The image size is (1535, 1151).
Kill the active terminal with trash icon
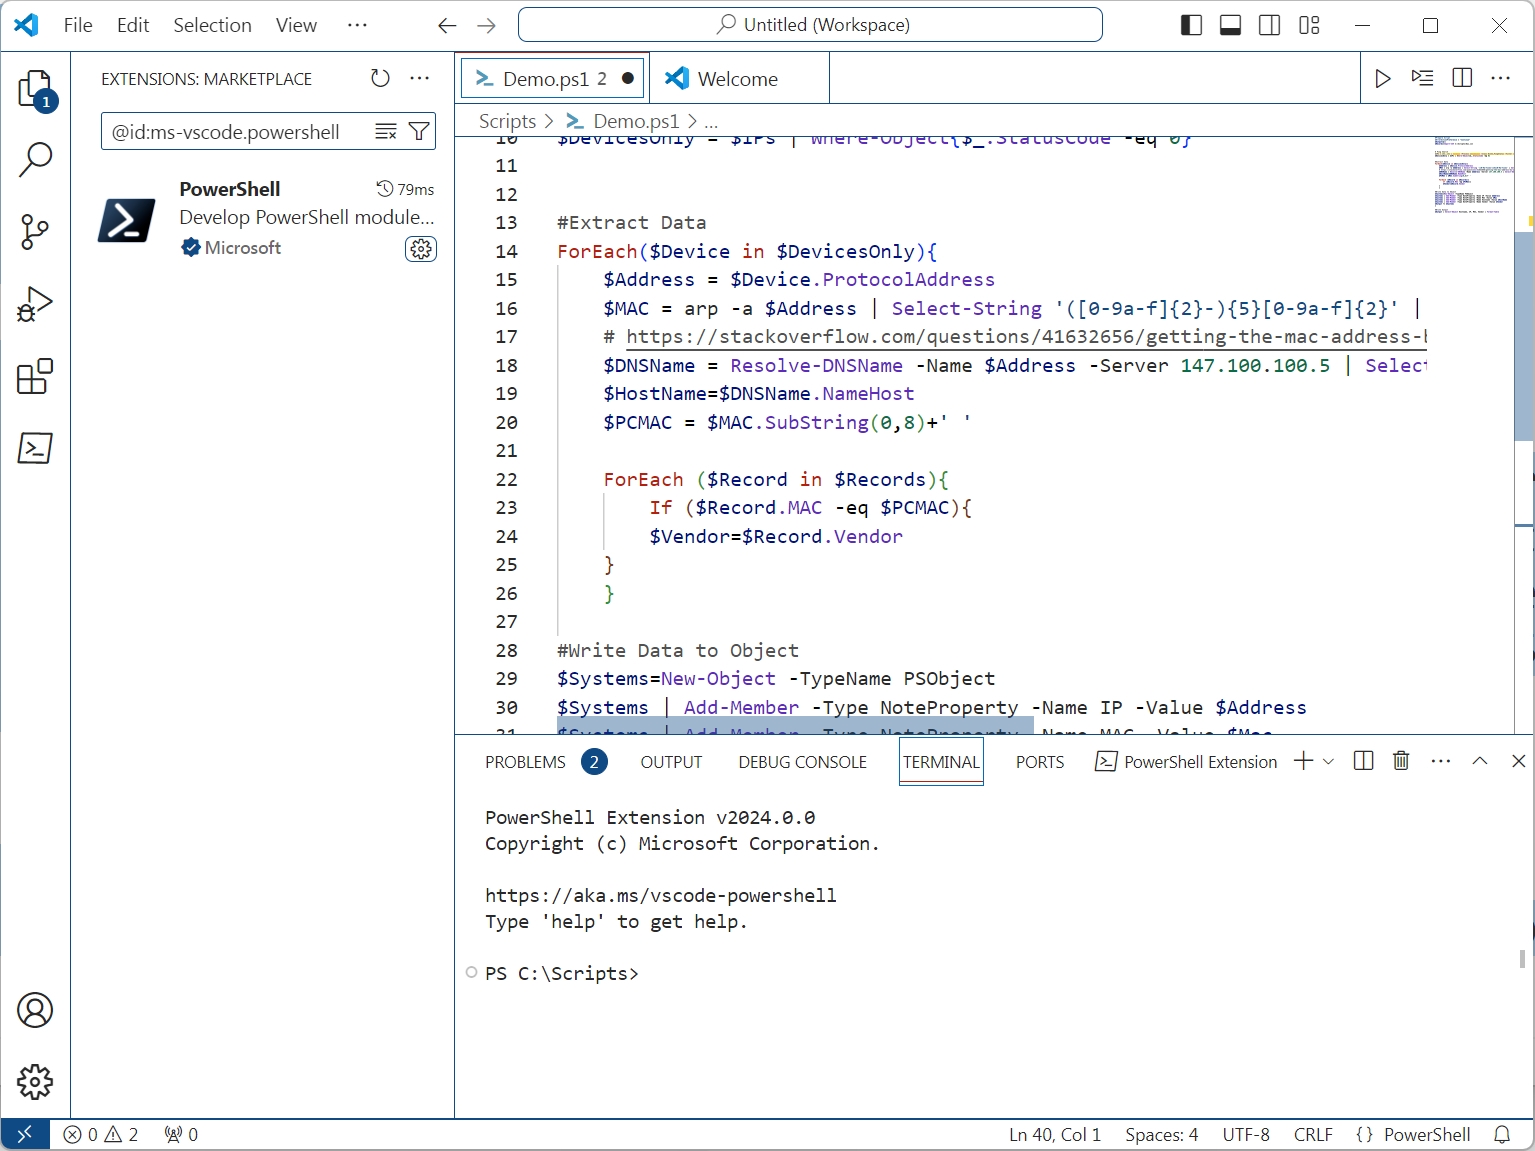(x=1400, y=761)
